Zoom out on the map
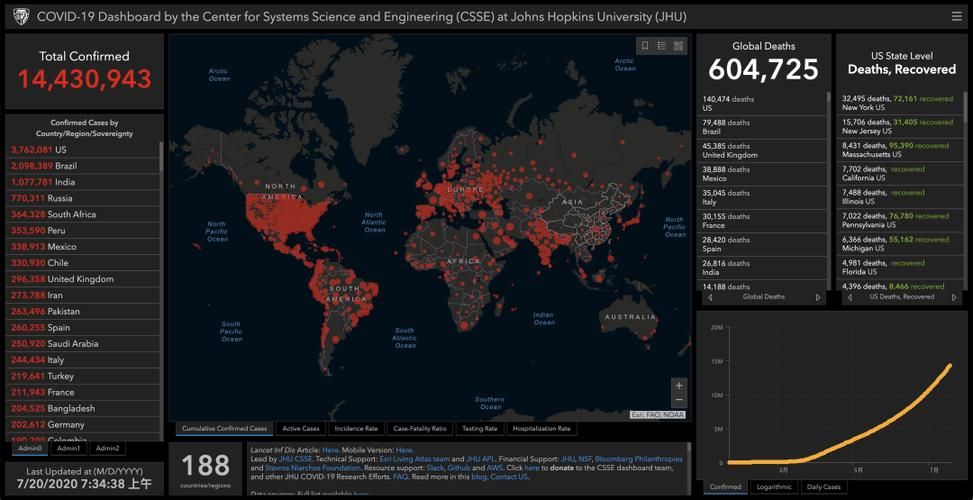 click(x=679, y=401)
